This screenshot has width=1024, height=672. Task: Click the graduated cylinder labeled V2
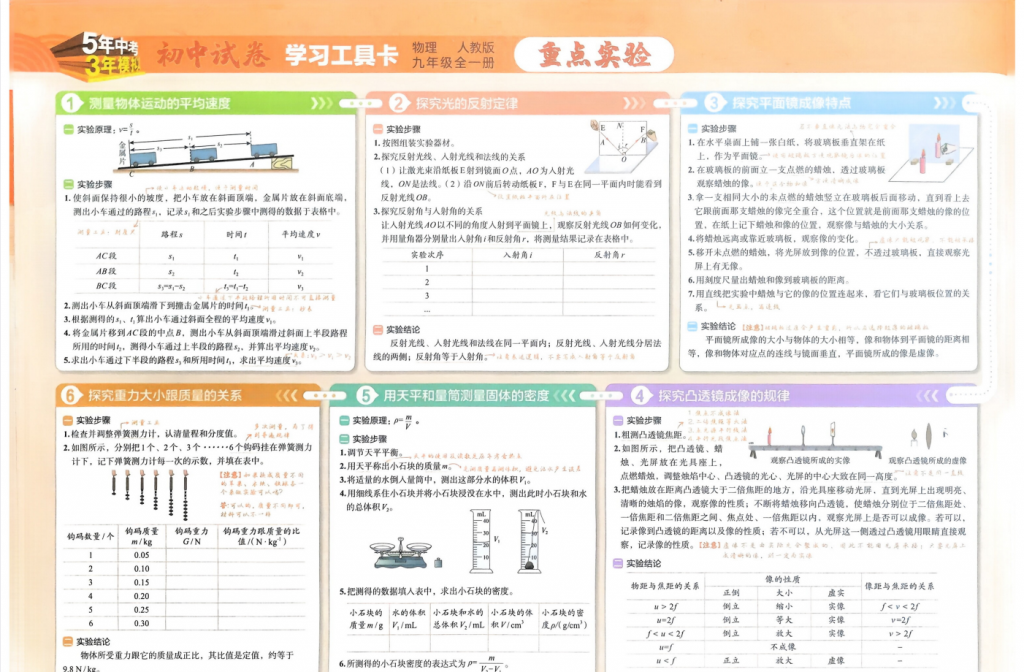point(530,541)
